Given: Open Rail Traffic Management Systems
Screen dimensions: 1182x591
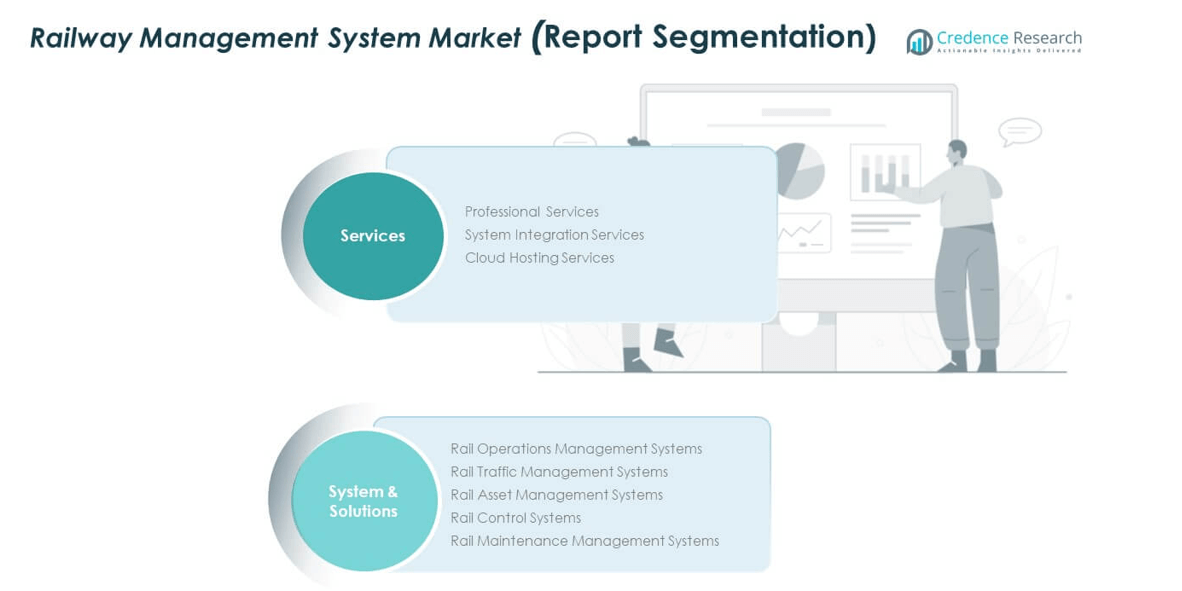Looking at the screenshot, I should pyautogui.click(x=559, y=472).
